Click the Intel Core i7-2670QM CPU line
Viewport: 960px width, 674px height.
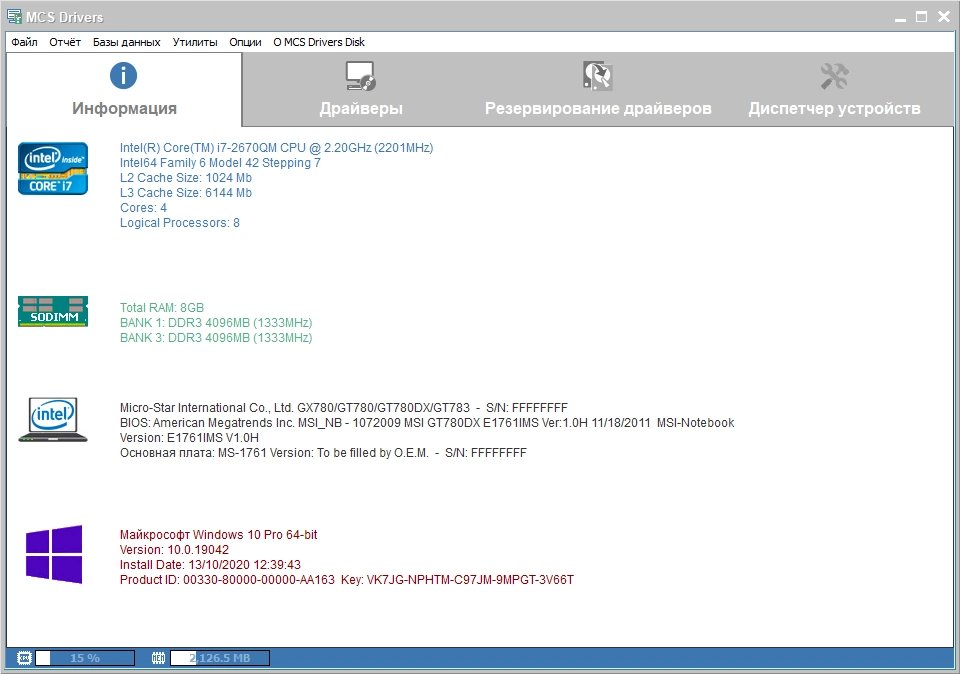(276, 148)
